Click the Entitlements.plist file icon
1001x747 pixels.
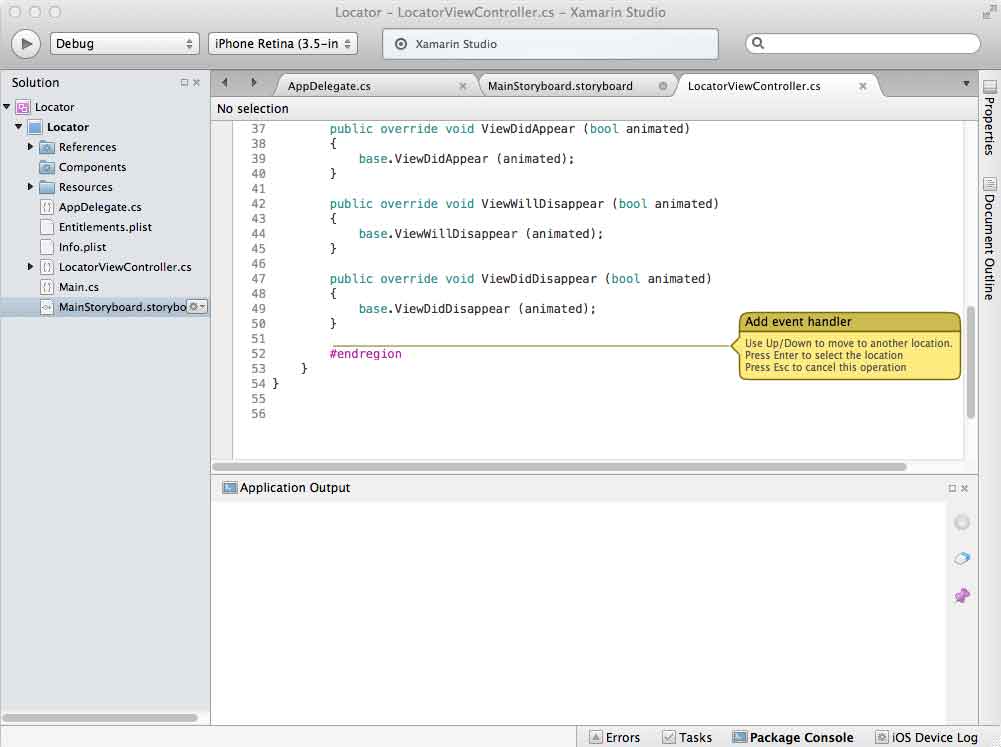(x=47, y=227)
